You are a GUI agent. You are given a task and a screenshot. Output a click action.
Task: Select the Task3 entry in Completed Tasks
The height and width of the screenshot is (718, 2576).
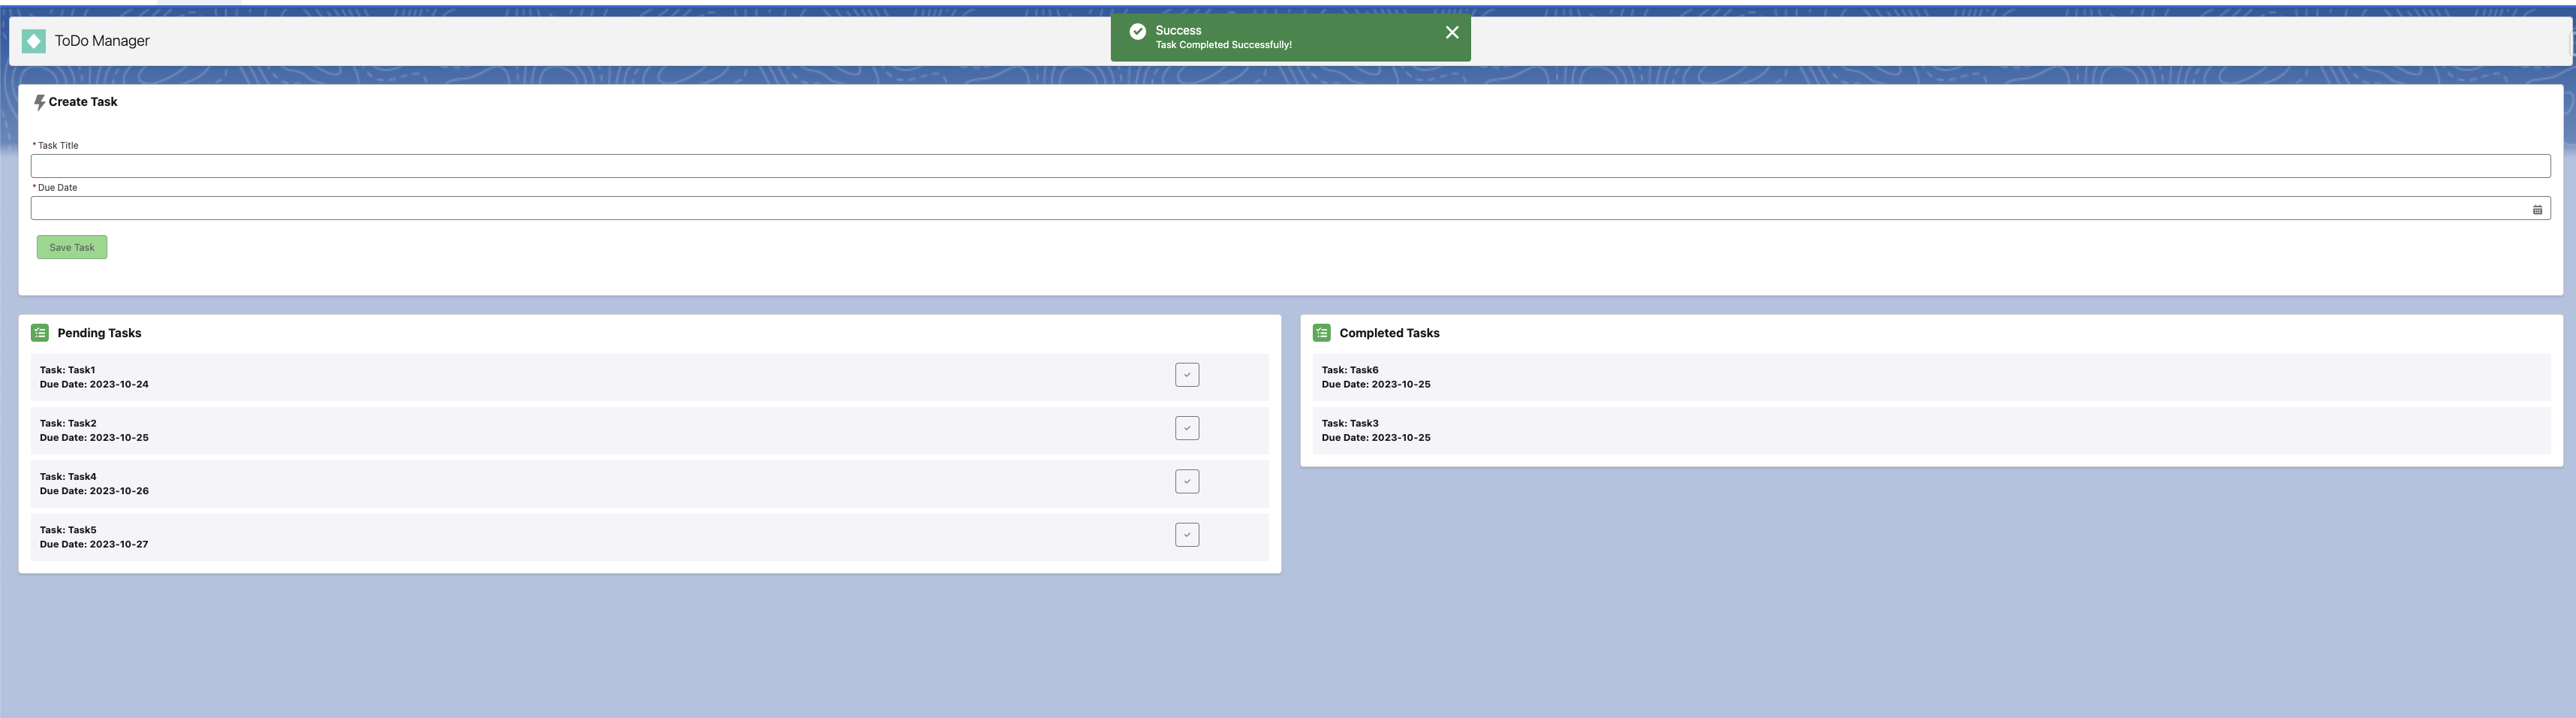[1375, 430]
